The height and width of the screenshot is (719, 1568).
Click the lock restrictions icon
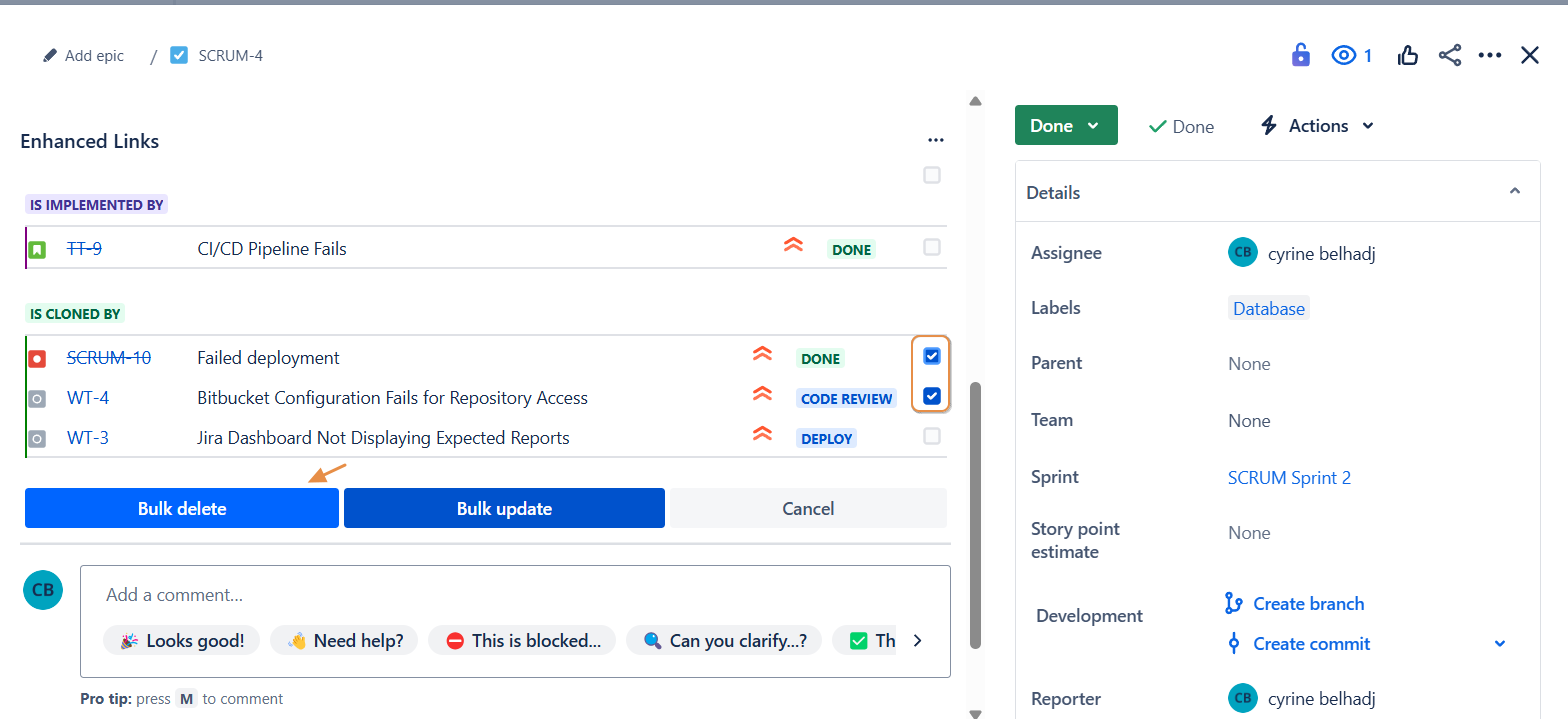[x=1300, y=55]
